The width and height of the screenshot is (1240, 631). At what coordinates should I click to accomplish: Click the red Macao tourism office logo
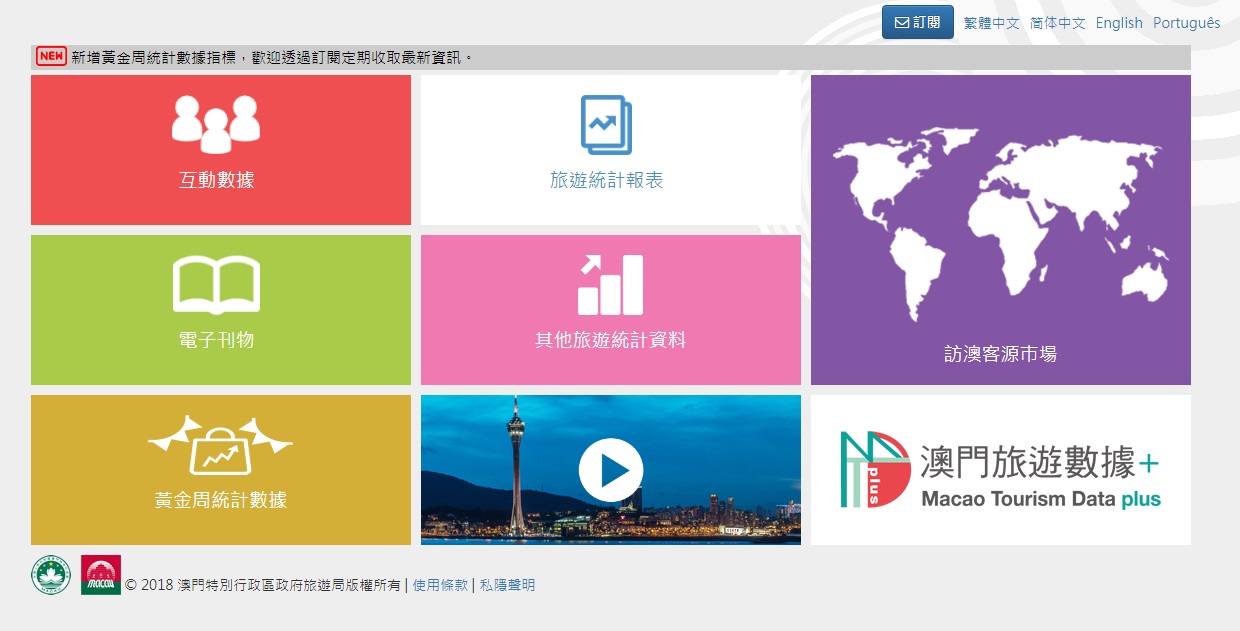(x=101, y=575)
